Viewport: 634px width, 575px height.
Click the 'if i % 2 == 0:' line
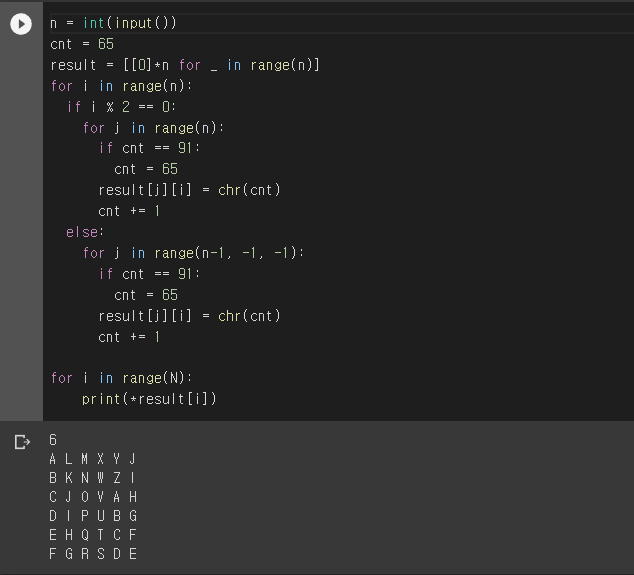(x=121, y=107)
